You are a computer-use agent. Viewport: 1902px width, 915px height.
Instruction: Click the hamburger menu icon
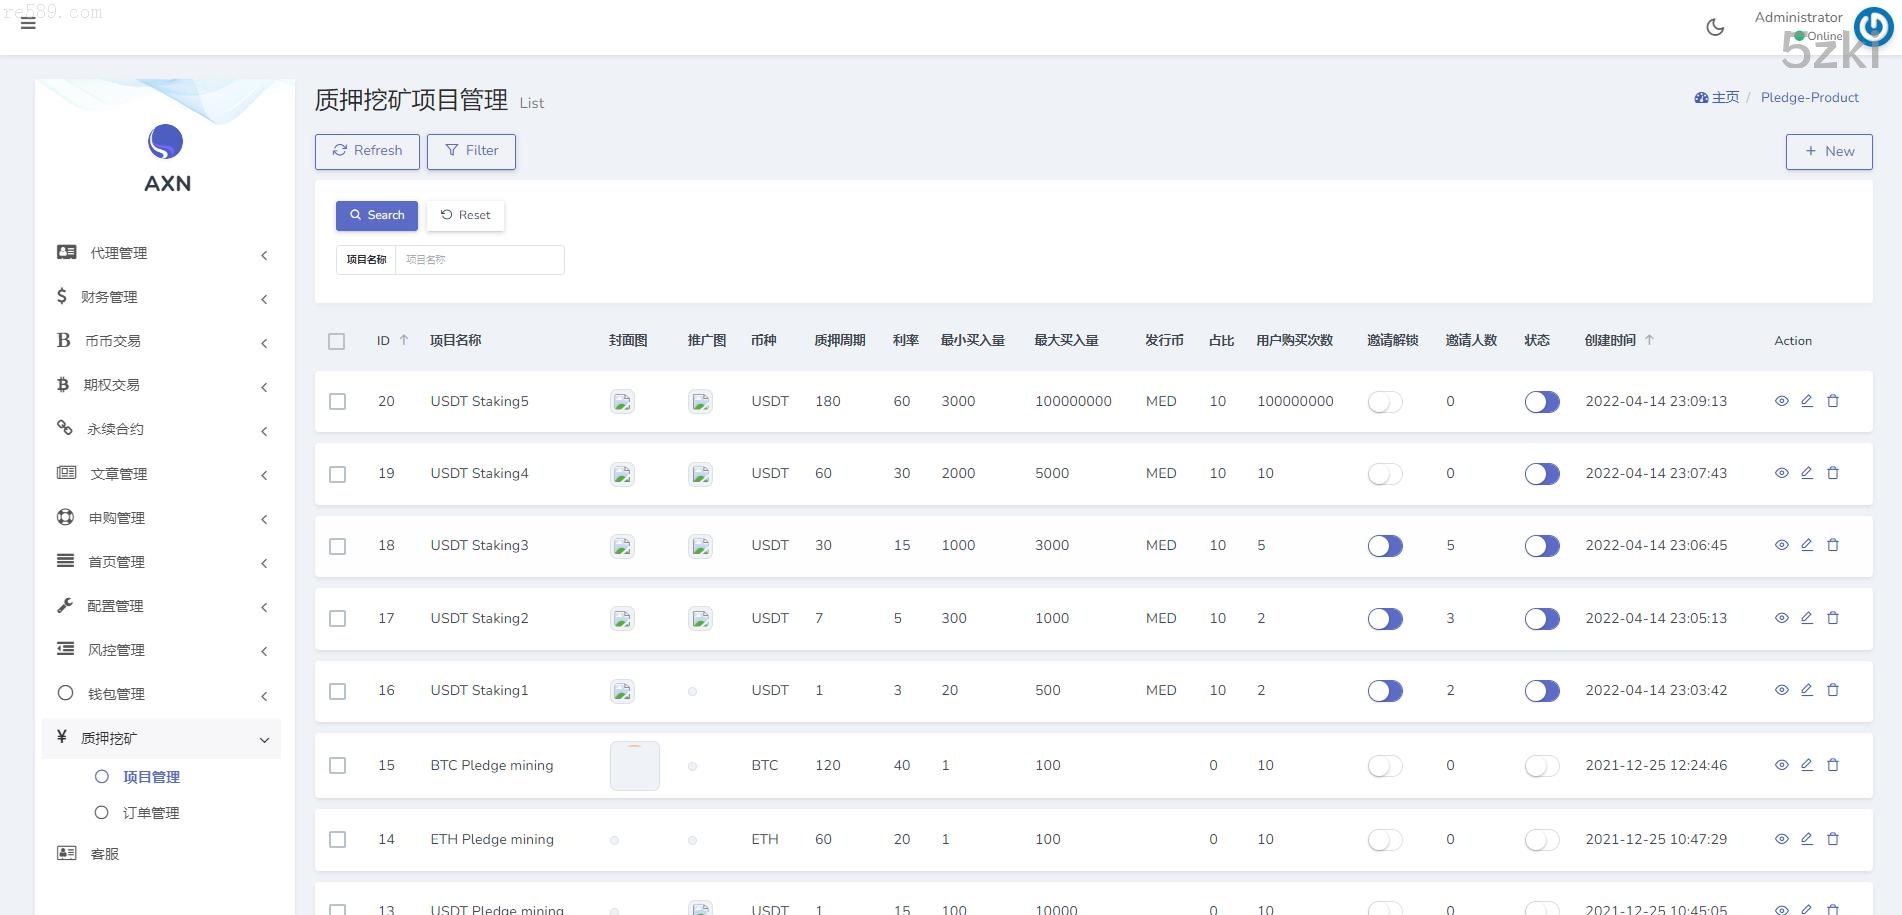(x=28, y=23)
